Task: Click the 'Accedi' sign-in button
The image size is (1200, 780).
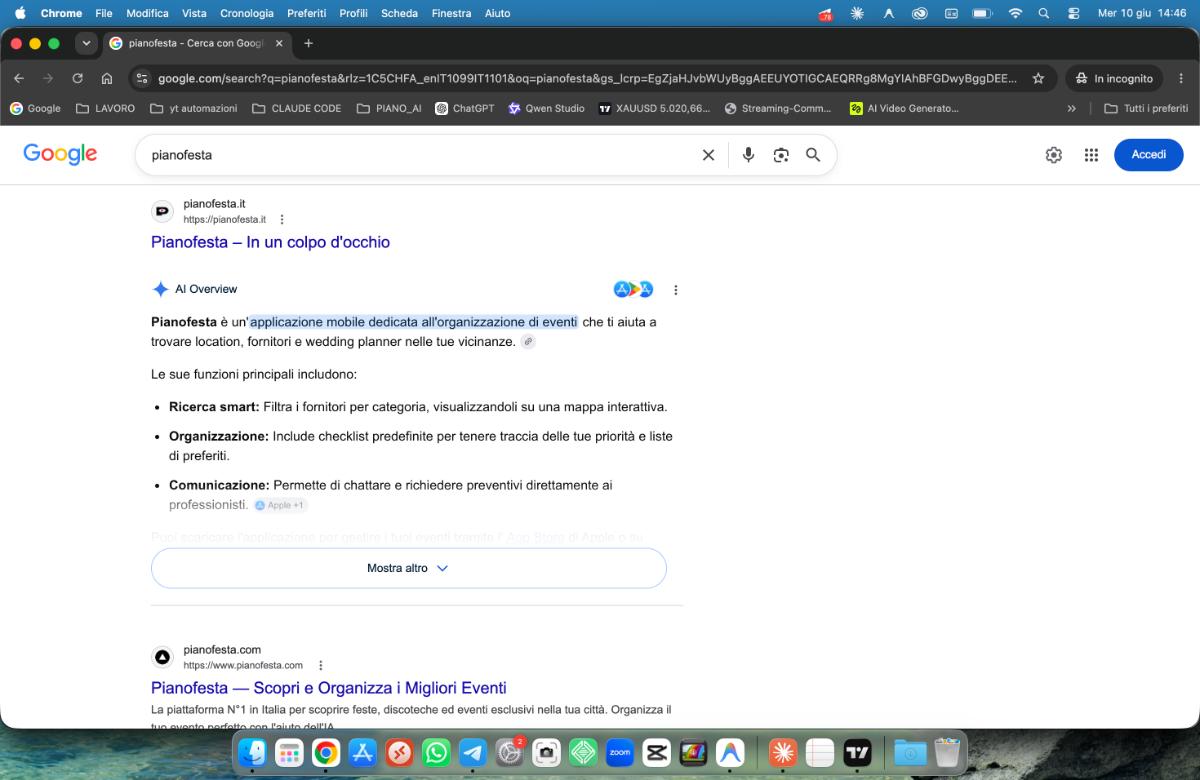Action: pos(1148,154)
